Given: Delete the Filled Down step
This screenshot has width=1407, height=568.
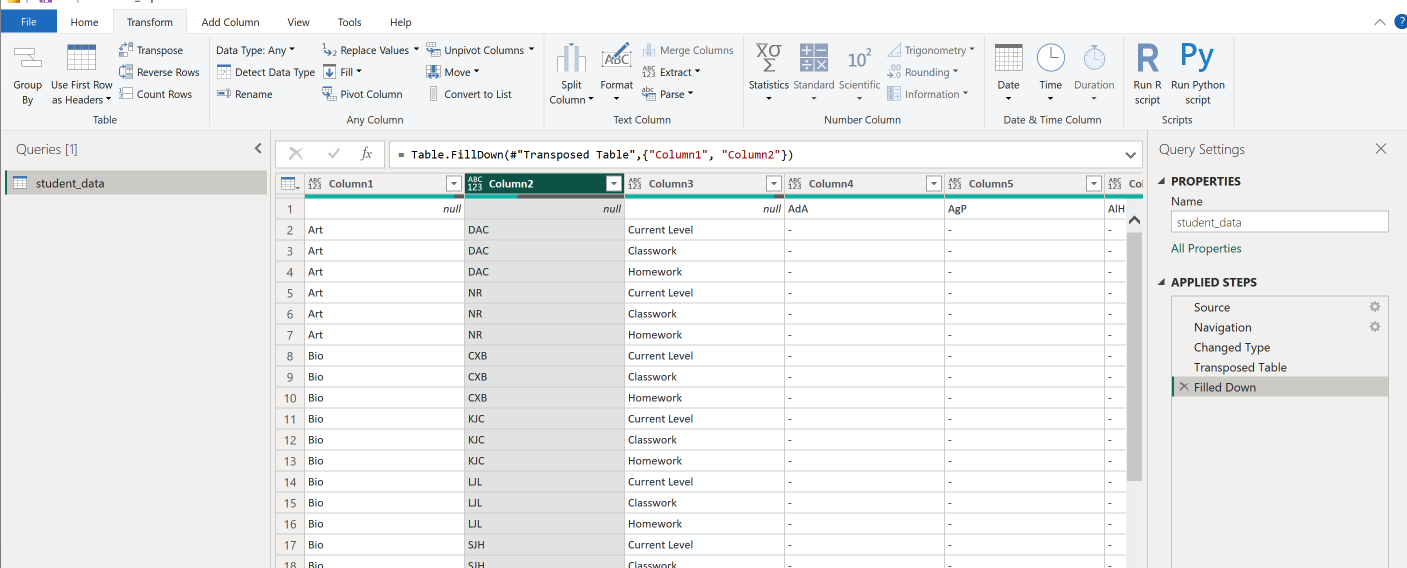Looking at the screenshot, I should click(1184, 387).
